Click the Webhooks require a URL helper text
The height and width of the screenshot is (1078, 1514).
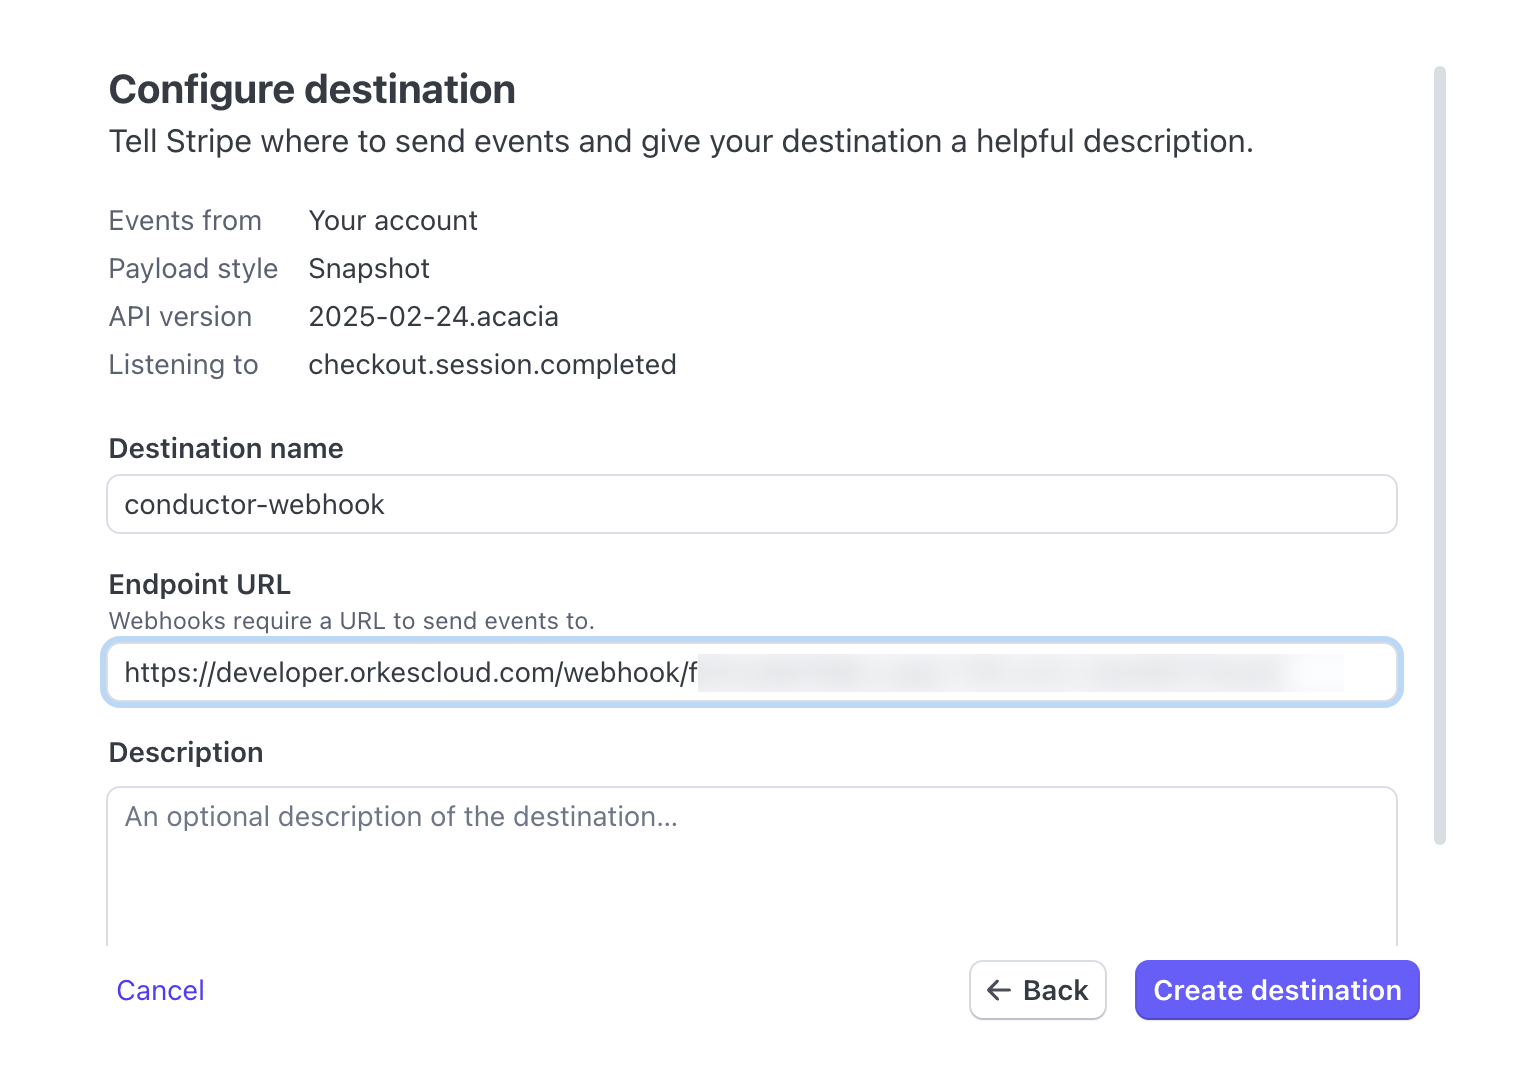(x=351, y=620)
